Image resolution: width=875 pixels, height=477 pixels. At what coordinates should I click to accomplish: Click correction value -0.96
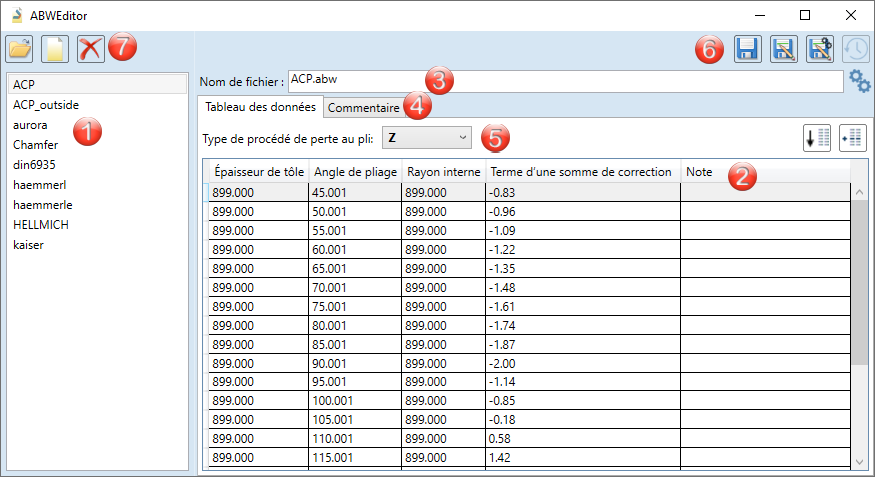coord(583,211)
